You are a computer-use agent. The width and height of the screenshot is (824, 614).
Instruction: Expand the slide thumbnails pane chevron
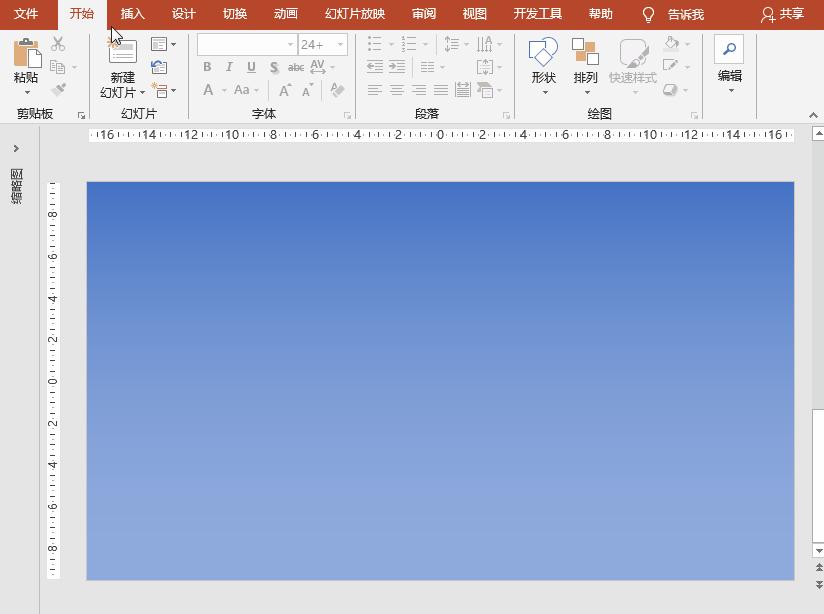tap(15, 148)
